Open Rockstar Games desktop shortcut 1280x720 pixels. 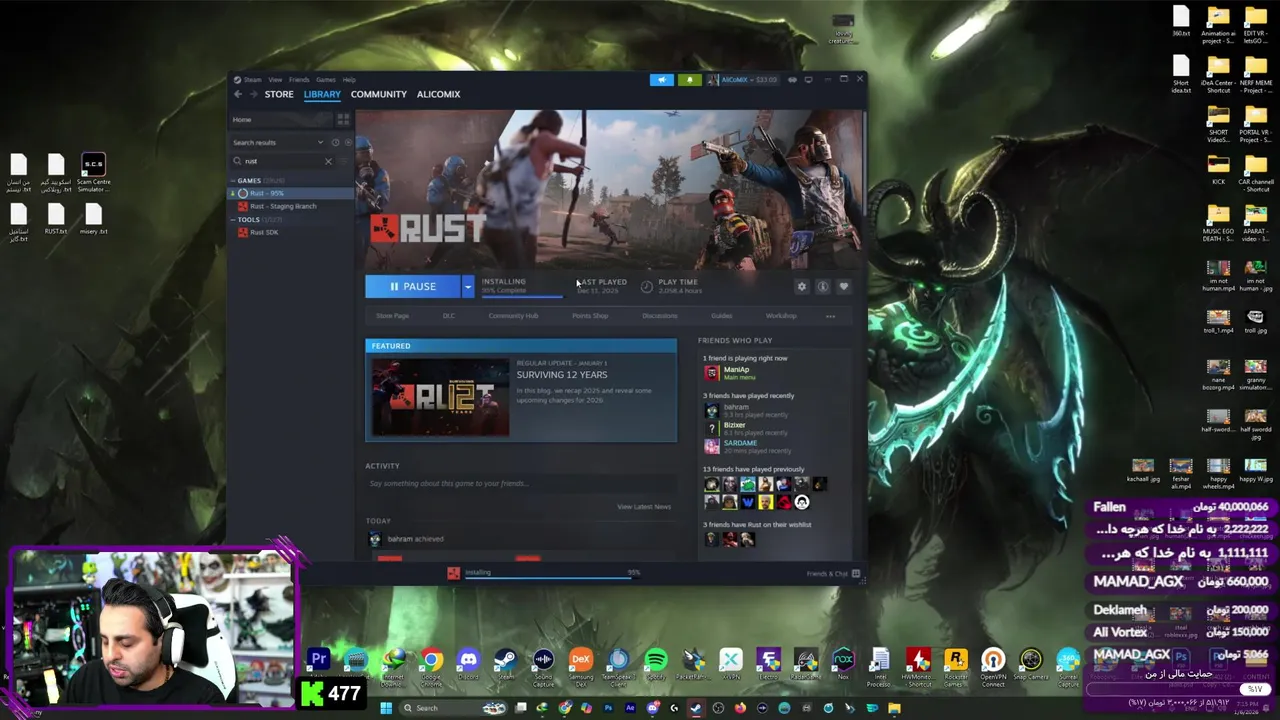(x=956, y=665)
